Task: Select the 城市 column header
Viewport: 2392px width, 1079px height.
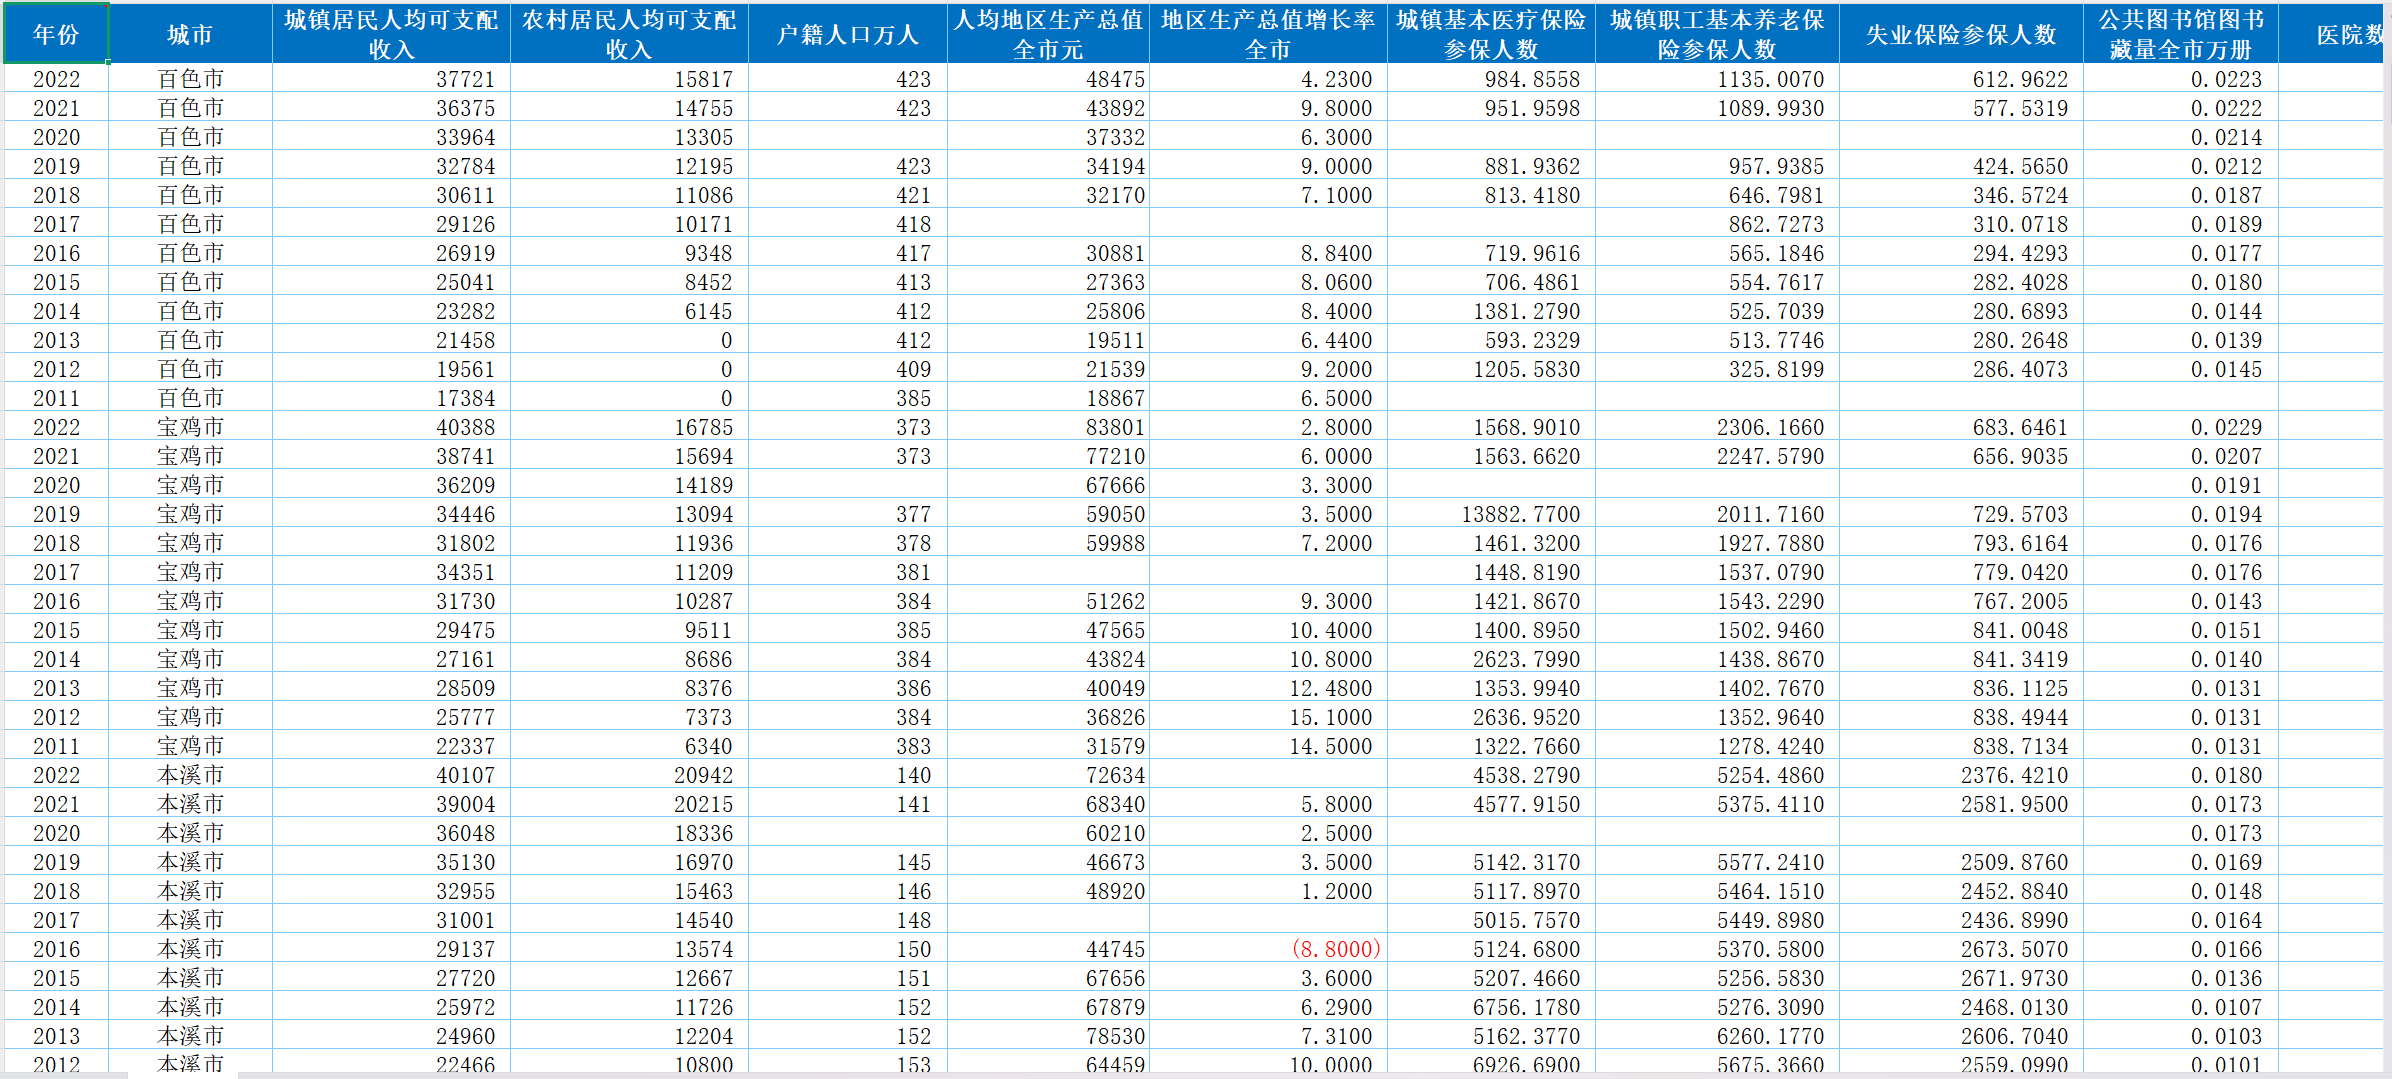Action: (190, 34)
